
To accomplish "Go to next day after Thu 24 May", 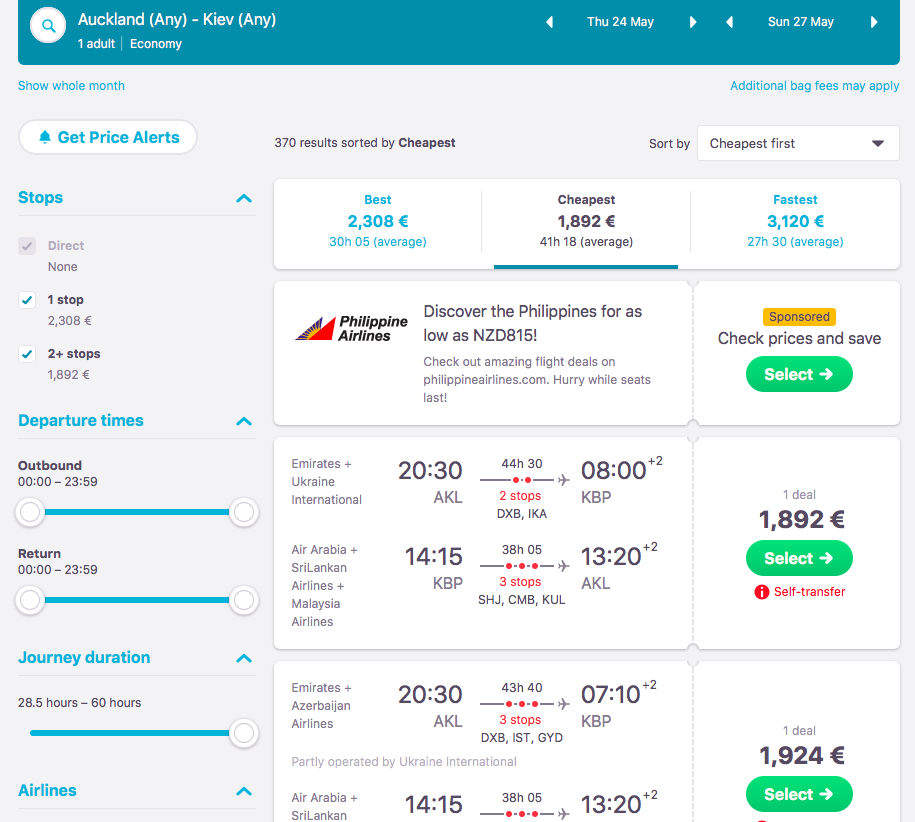I will pos(693,22).
